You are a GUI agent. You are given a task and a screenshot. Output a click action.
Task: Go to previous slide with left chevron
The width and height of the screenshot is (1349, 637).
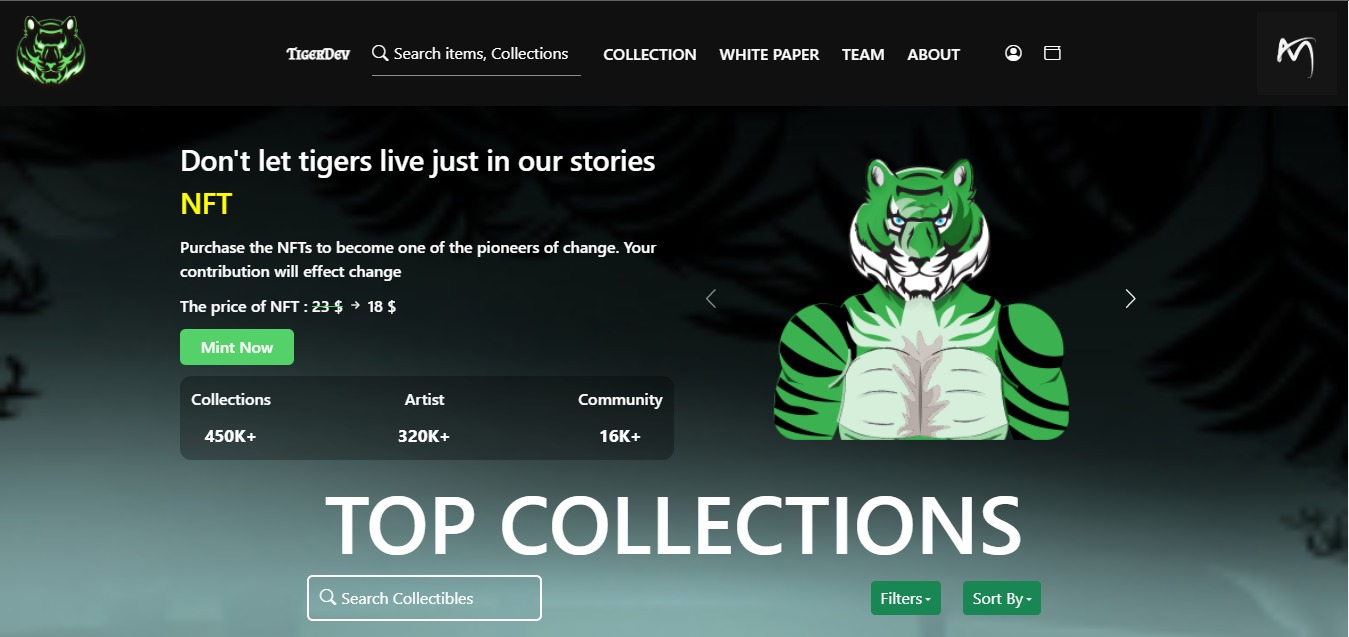pyautogui.click(x=711, y=298)
